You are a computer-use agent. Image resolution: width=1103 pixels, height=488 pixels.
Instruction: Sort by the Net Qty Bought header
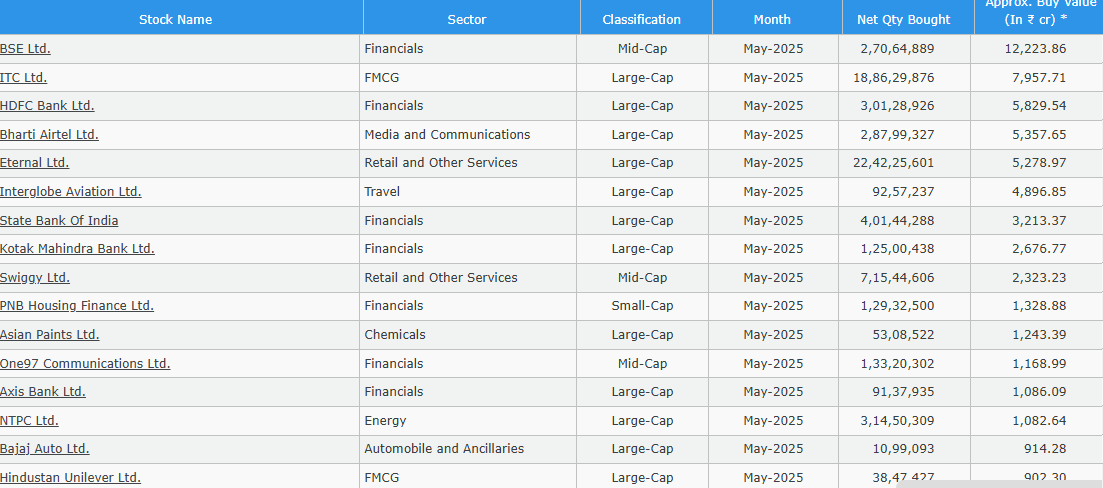click(x=904, y=19)
